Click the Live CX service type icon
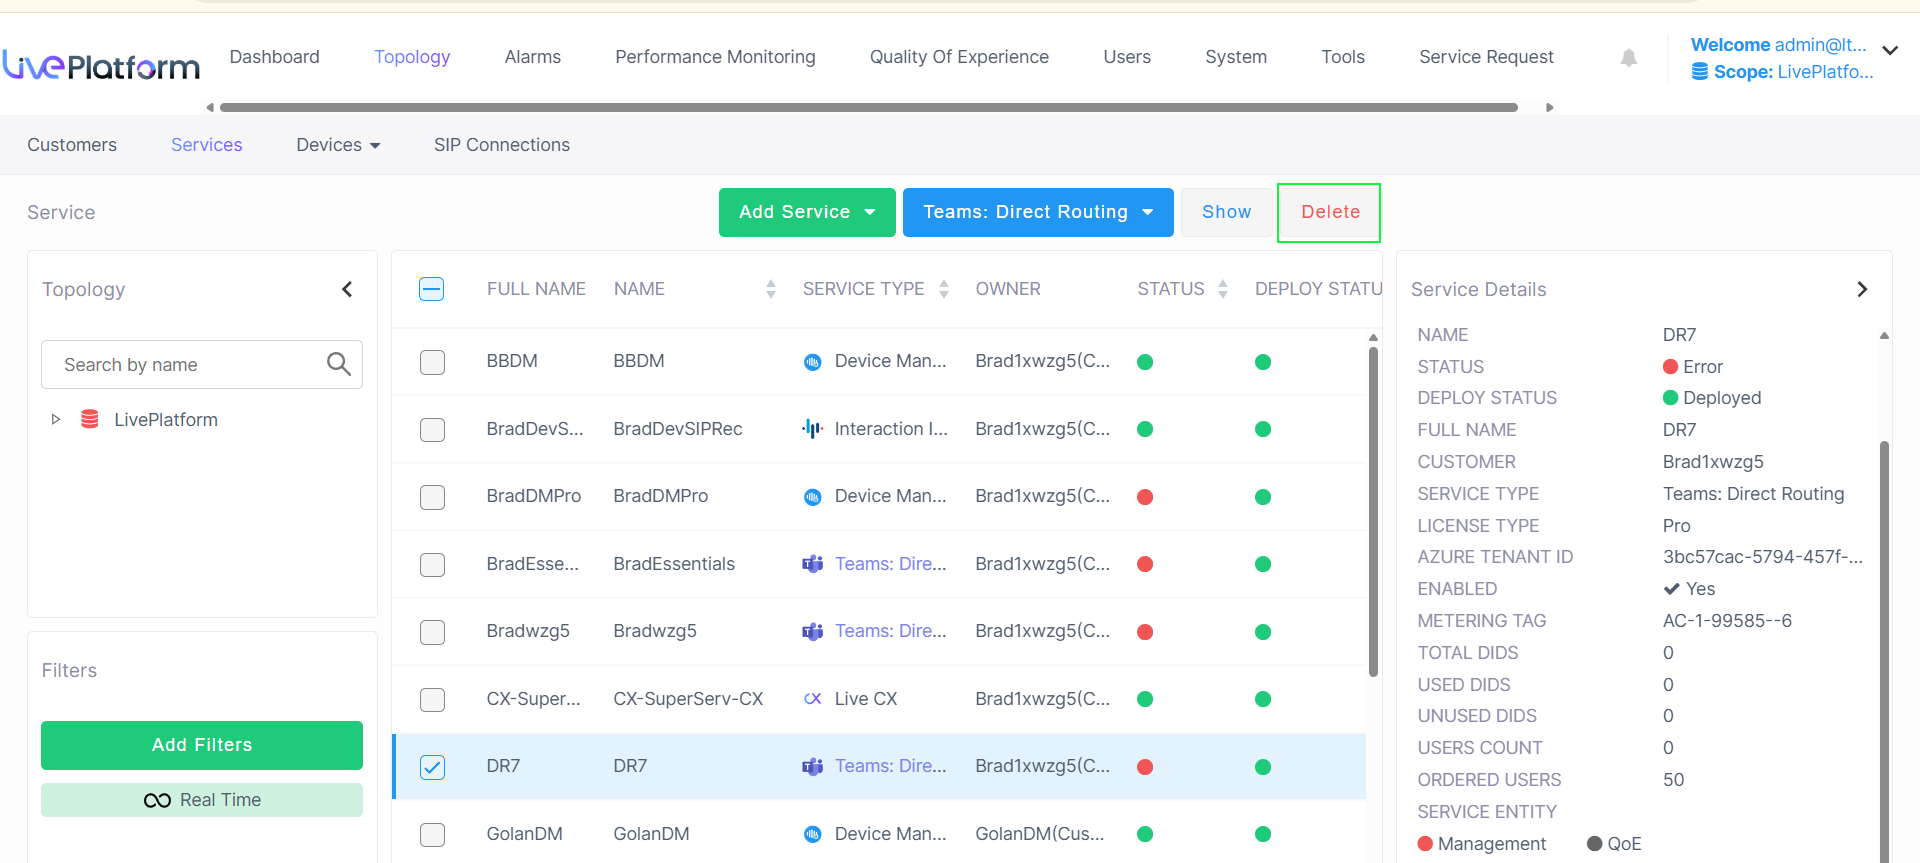1920x863 pixels. (813, 699)
